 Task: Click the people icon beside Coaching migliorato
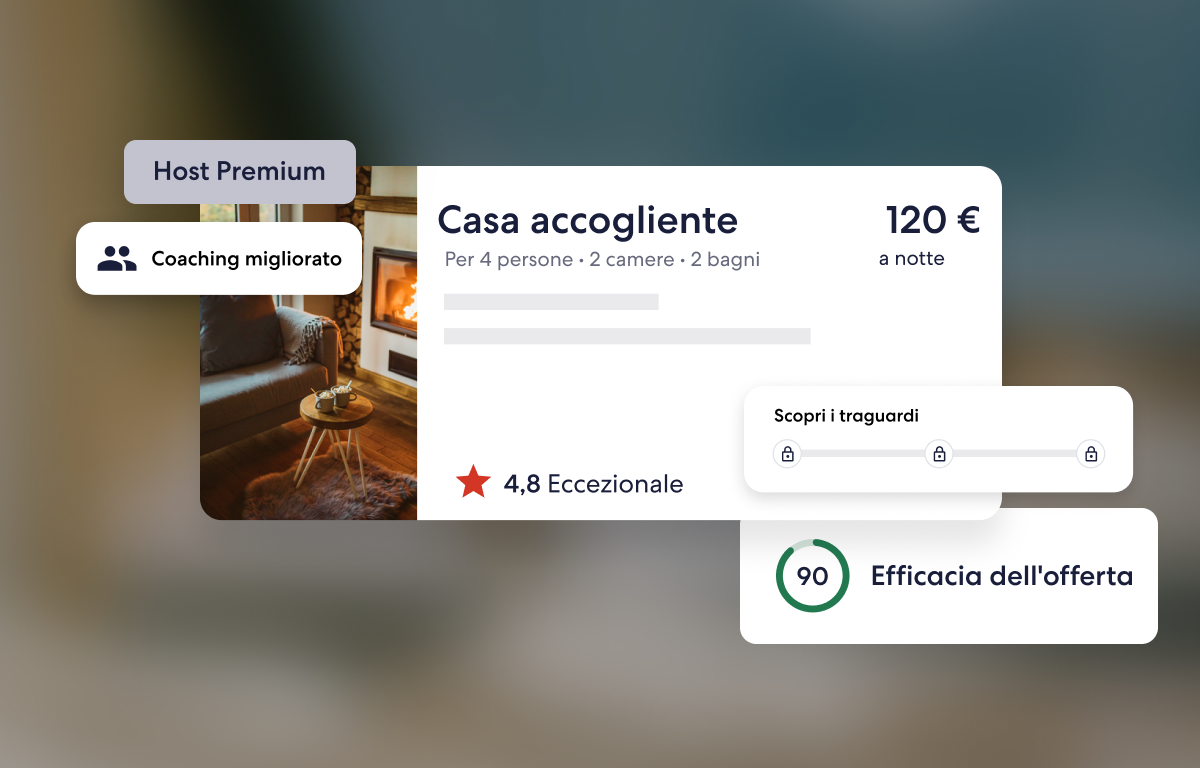117,259
